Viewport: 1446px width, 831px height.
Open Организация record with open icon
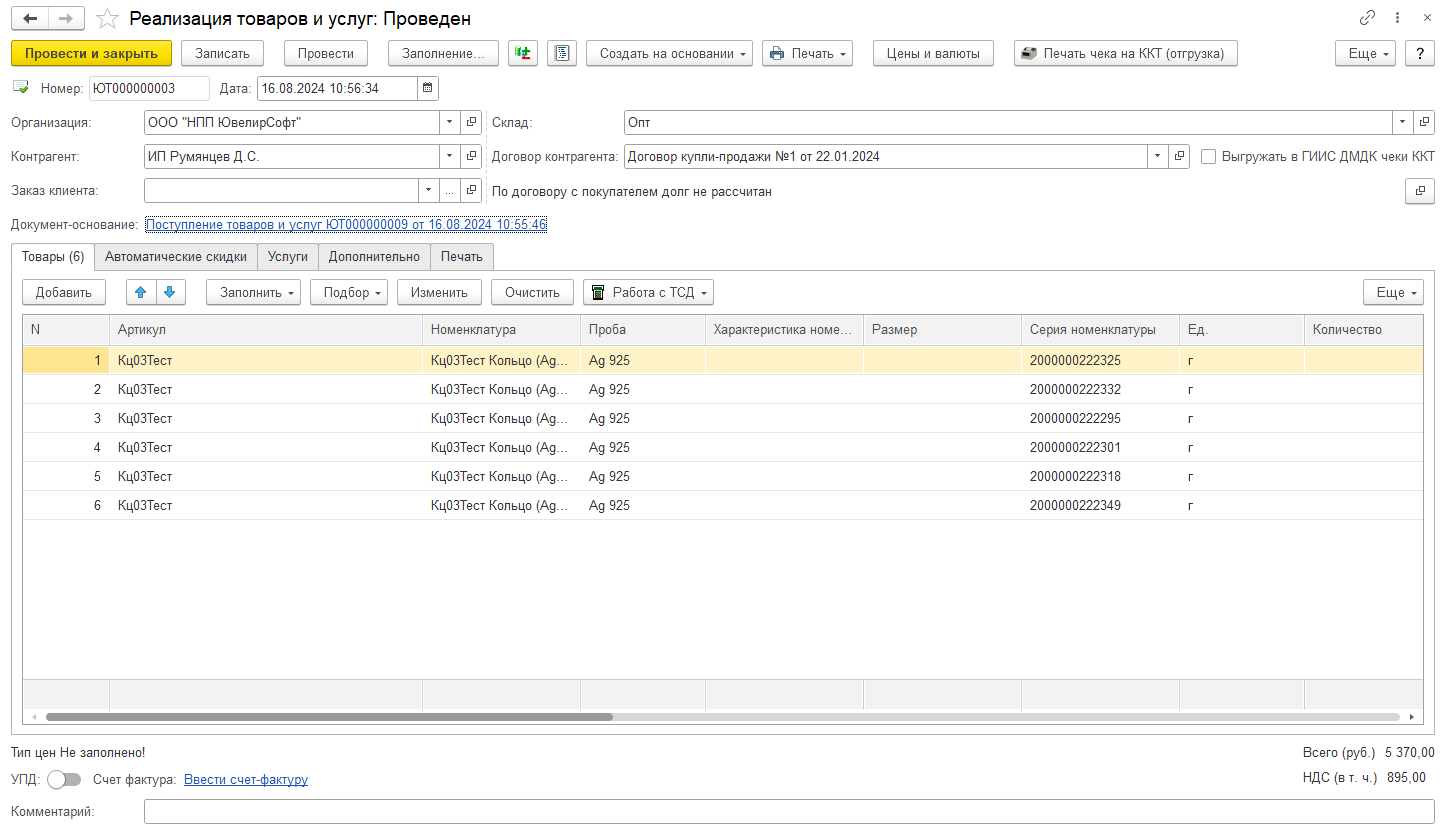coord(472,122)
